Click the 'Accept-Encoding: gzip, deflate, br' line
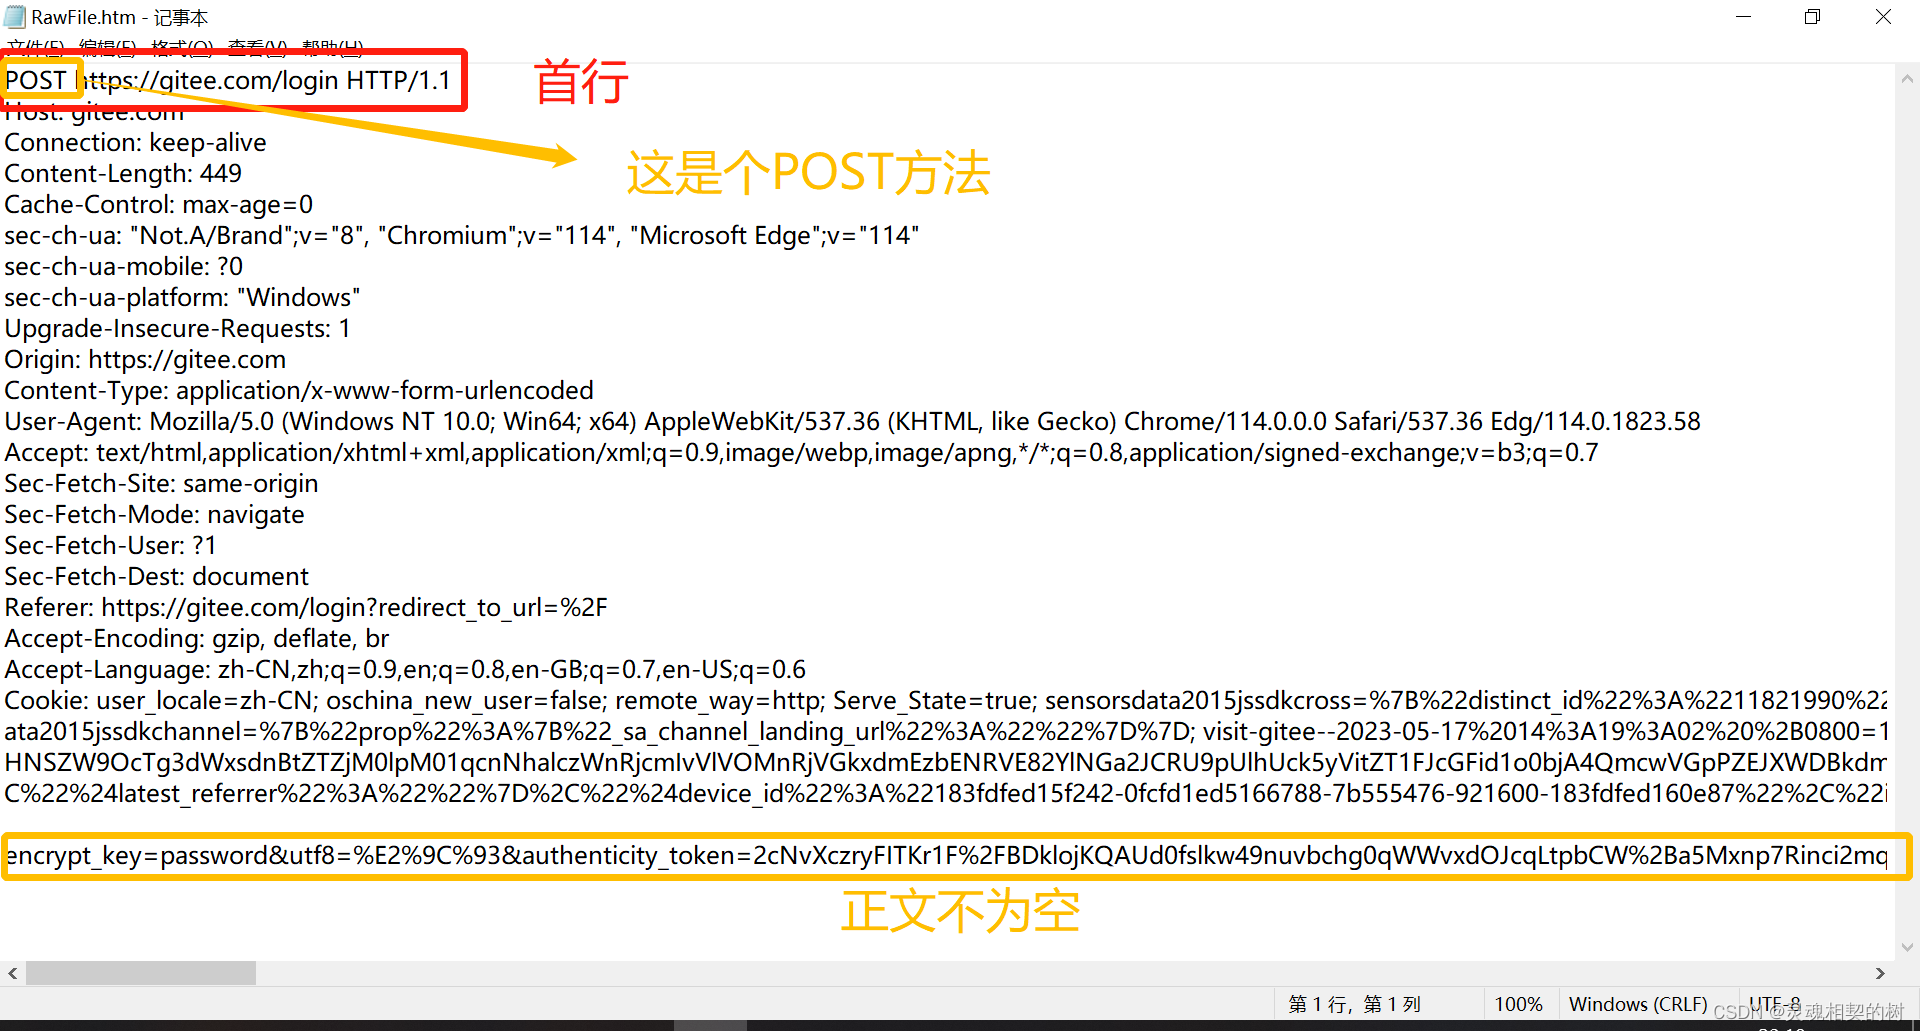The height and width of the screenshot is (1031, 1920). click(197, 638)
